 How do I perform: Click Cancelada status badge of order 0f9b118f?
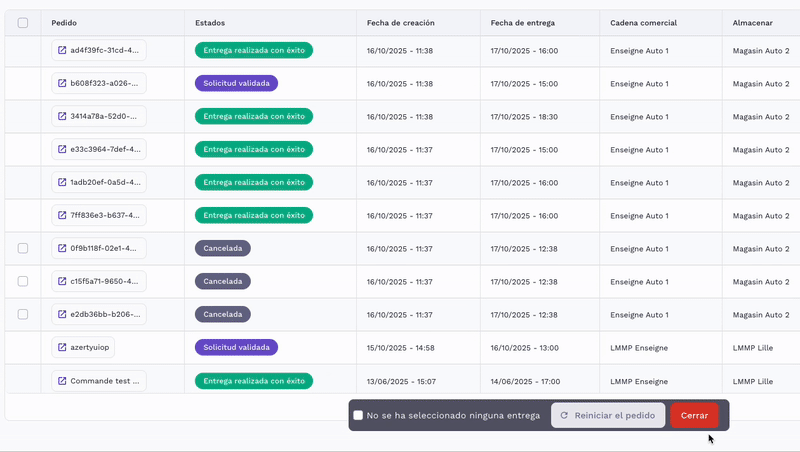click(x=222, y=248)
